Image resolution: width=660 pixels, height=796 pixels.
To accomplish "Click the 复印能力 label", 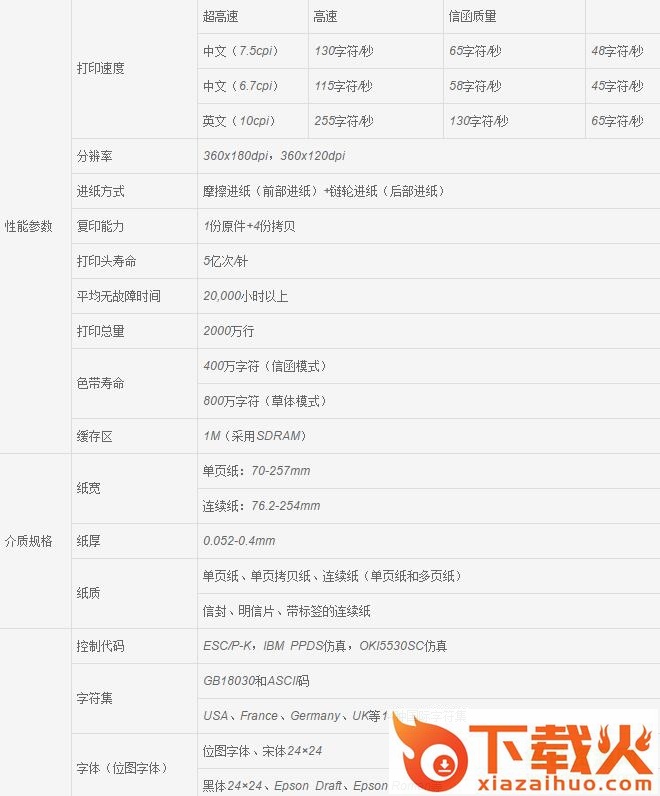I will pos(101,226).
